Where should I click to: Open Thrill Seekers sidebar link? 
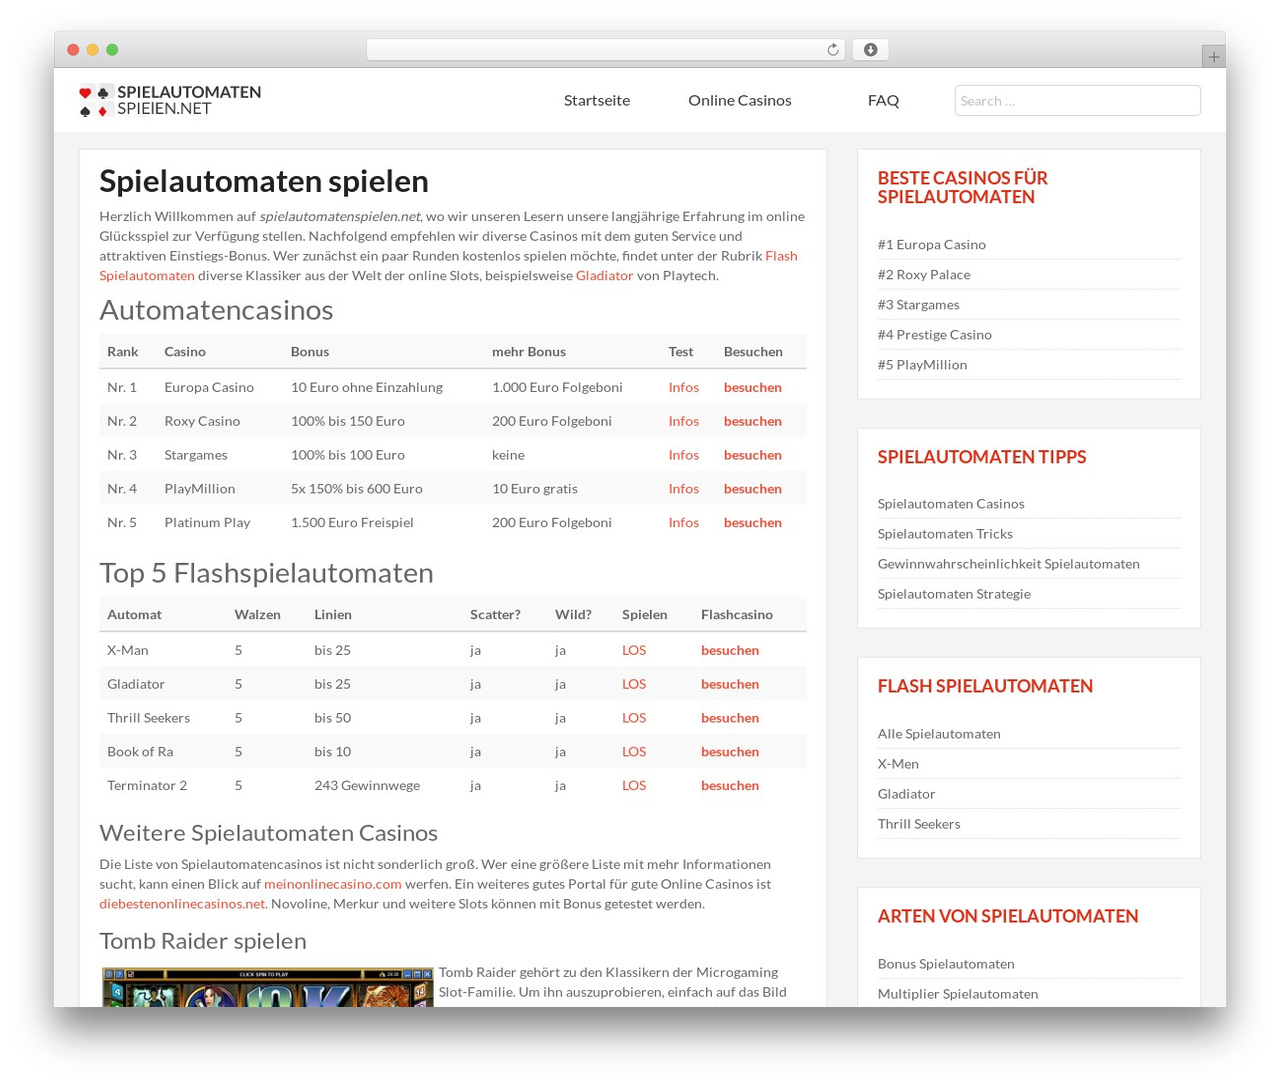[x=919, y=824]
